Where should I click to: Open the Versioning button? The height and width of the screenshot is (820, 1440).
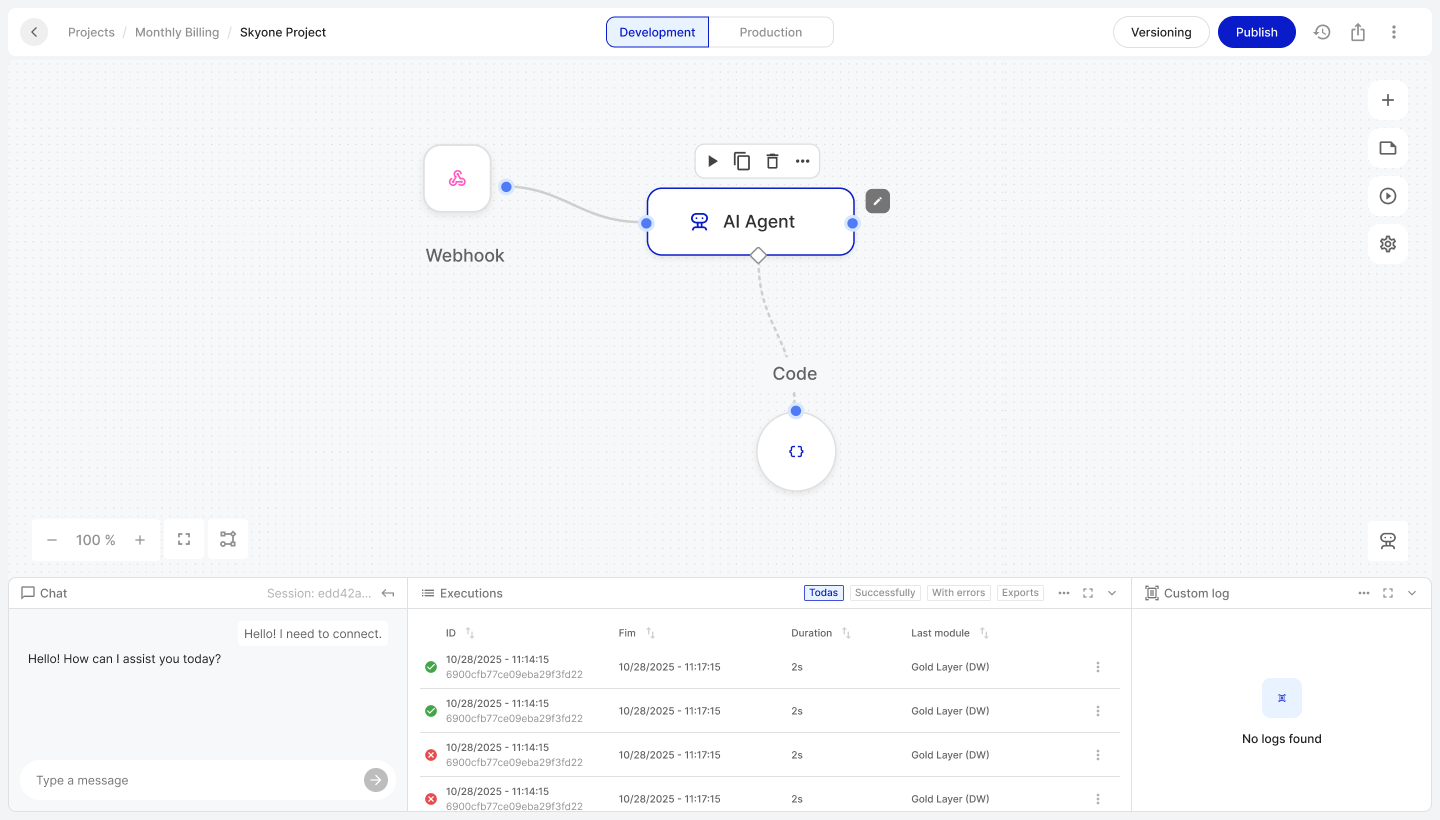1161,32
